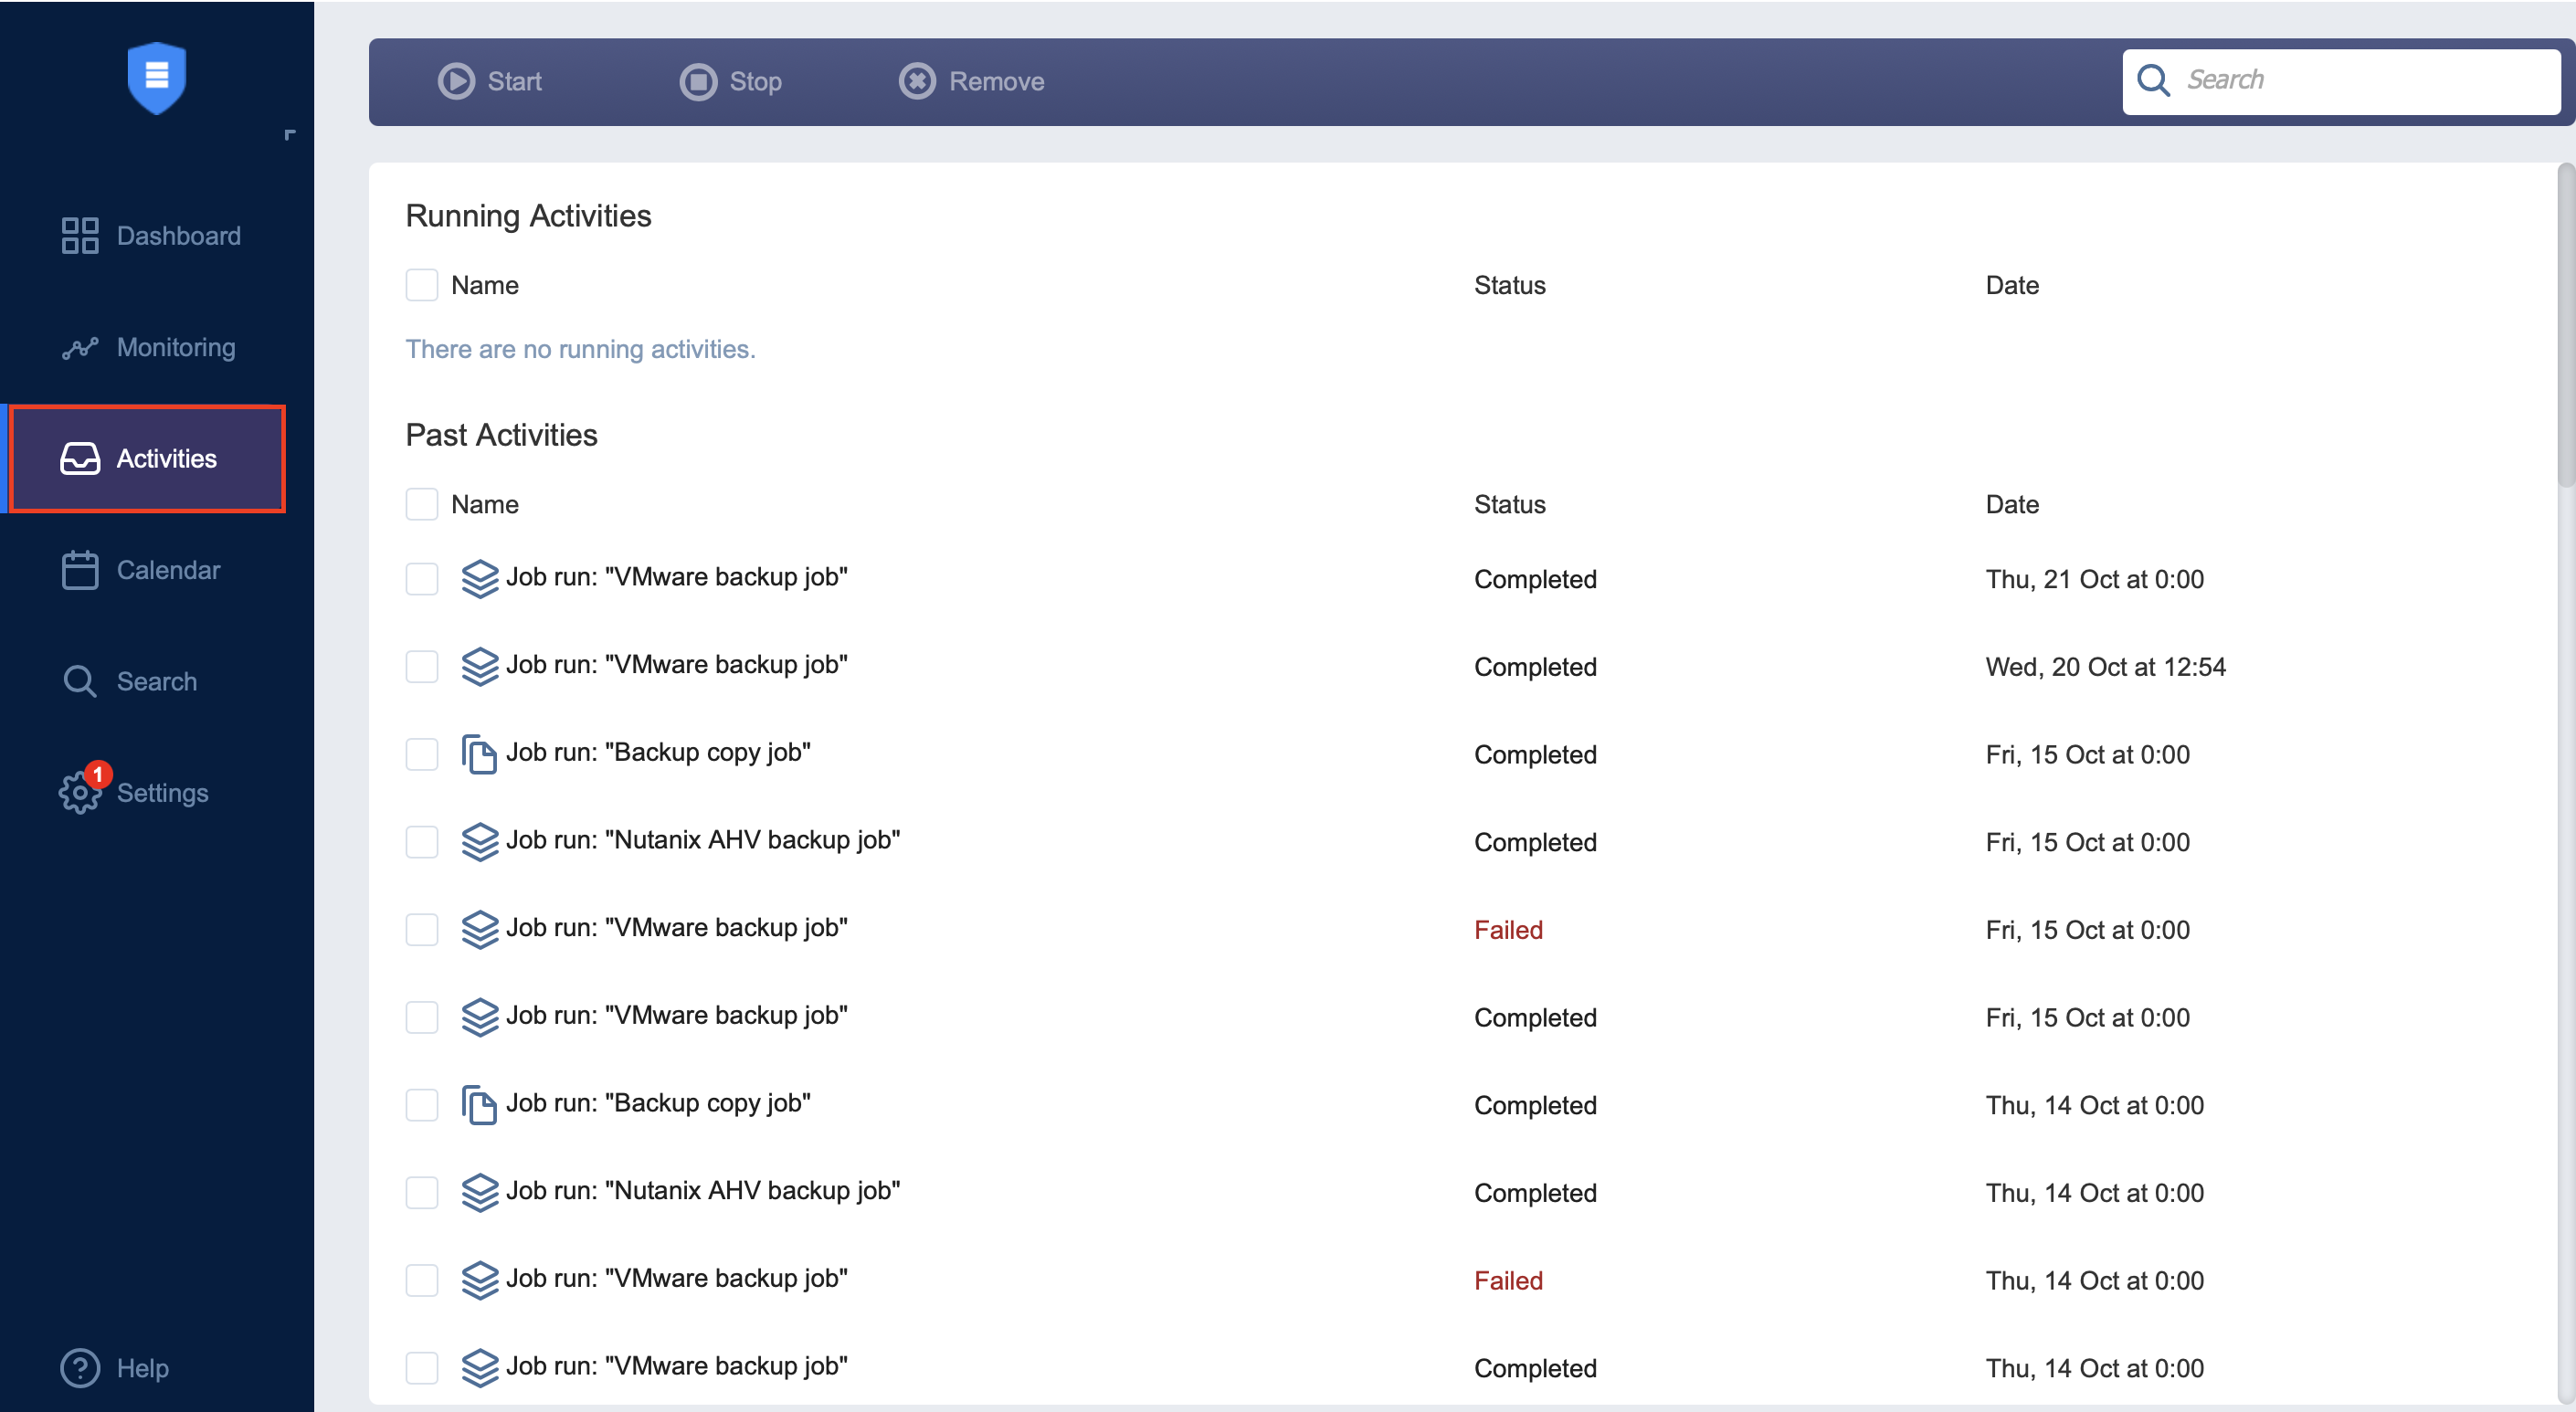Screen dimensions: 2576x1412
Task: Open "Backup copy job" run from Fri, 15 Oct
Action: pyautogui.click(x=658, y=752)
